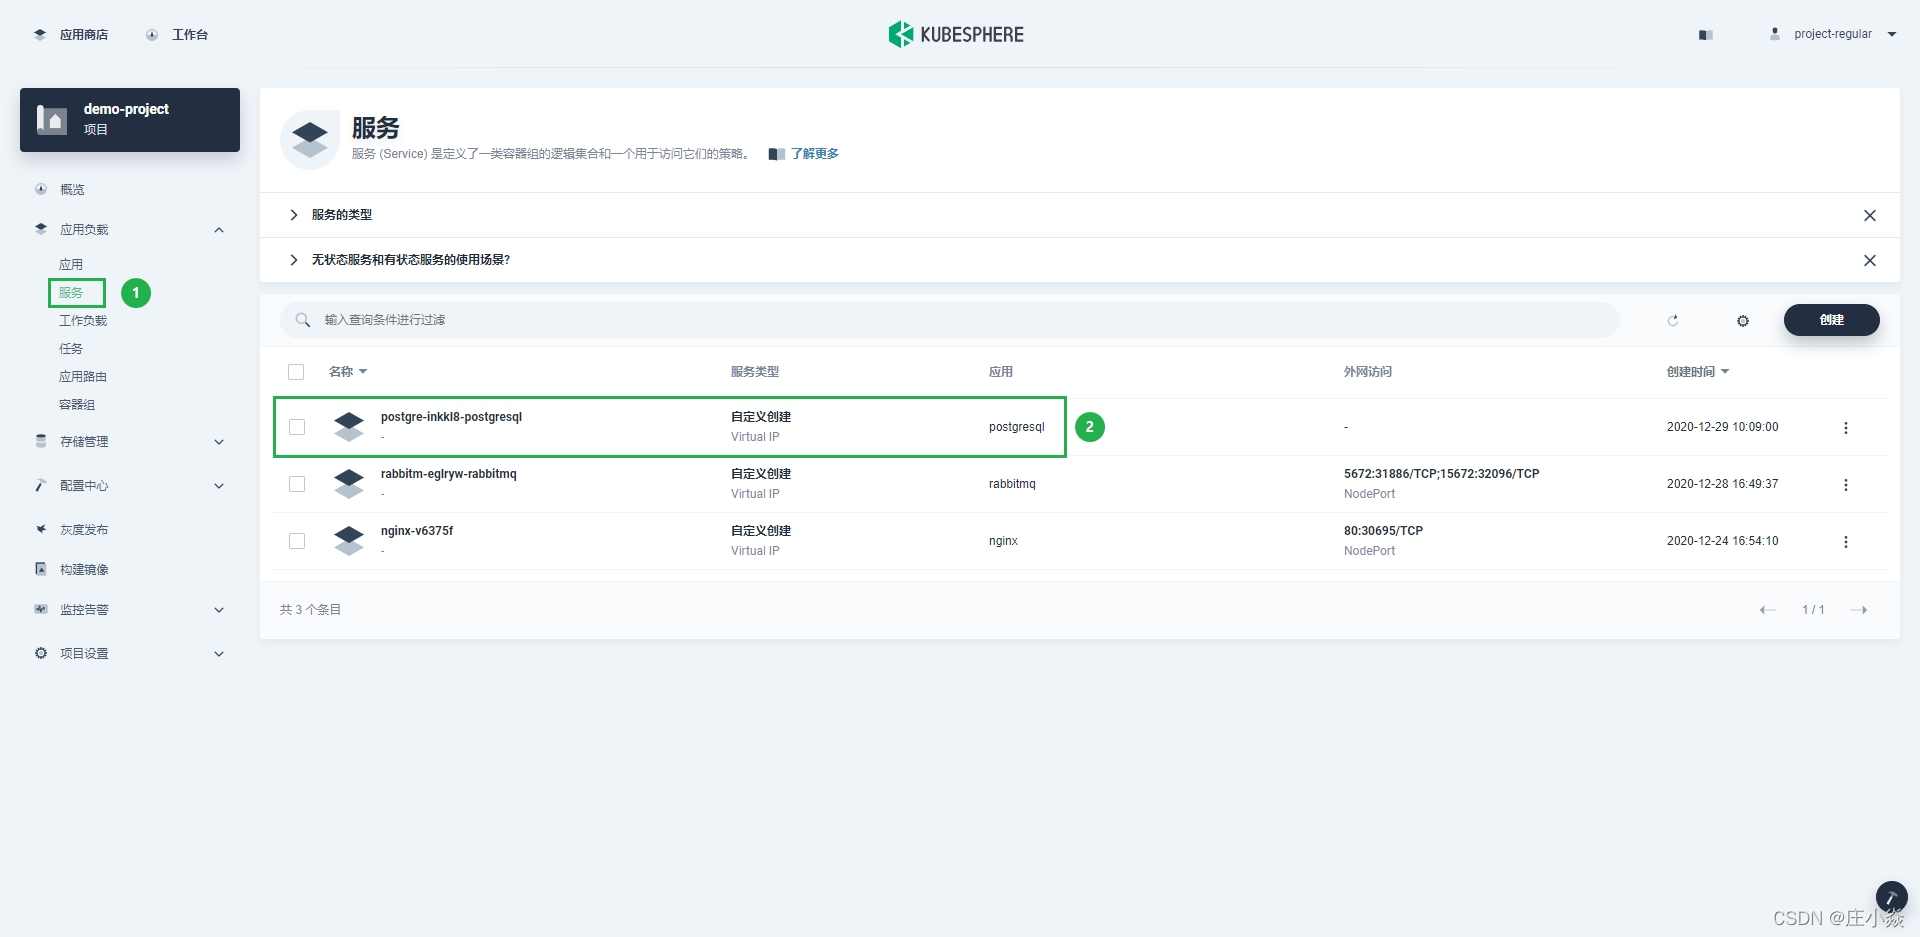Click the nginx-v6375f service icon
The width and height of the screenshot is (1920, 937).
coord(349,541)
